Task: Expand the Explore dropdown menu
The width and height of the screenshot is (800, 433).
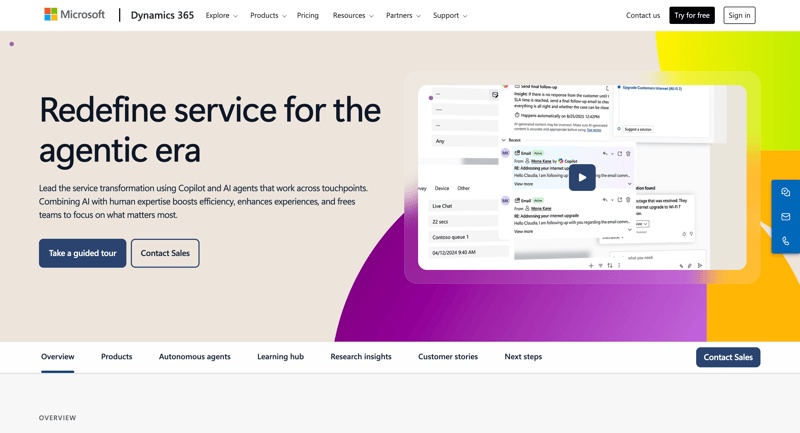Action: 221,15
